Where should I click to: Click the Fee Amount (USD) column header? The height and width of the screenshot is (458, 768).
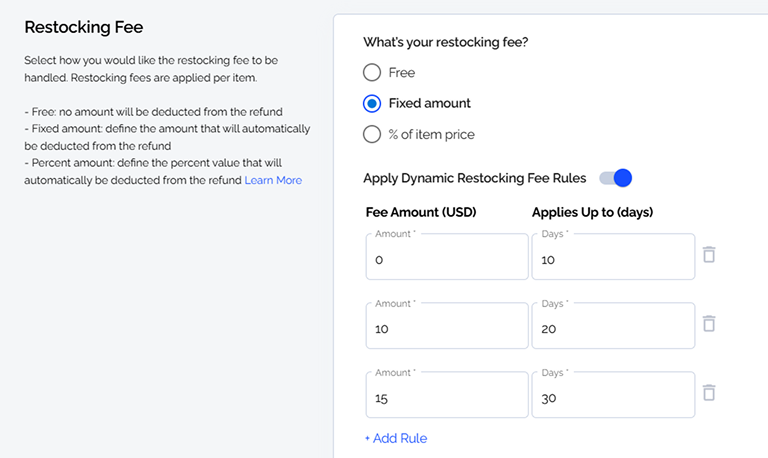[x=421, y=212]
